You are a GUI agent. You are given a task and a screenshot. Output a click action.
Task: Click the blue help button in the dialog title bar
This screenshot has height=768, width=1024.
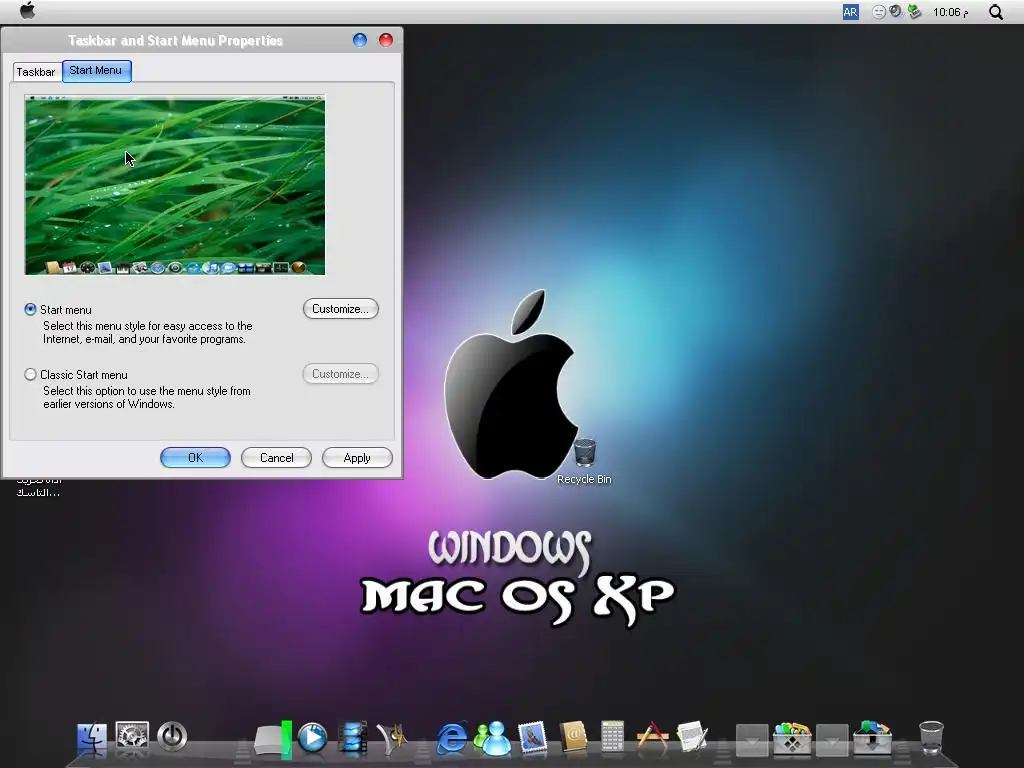pos(360,40)
